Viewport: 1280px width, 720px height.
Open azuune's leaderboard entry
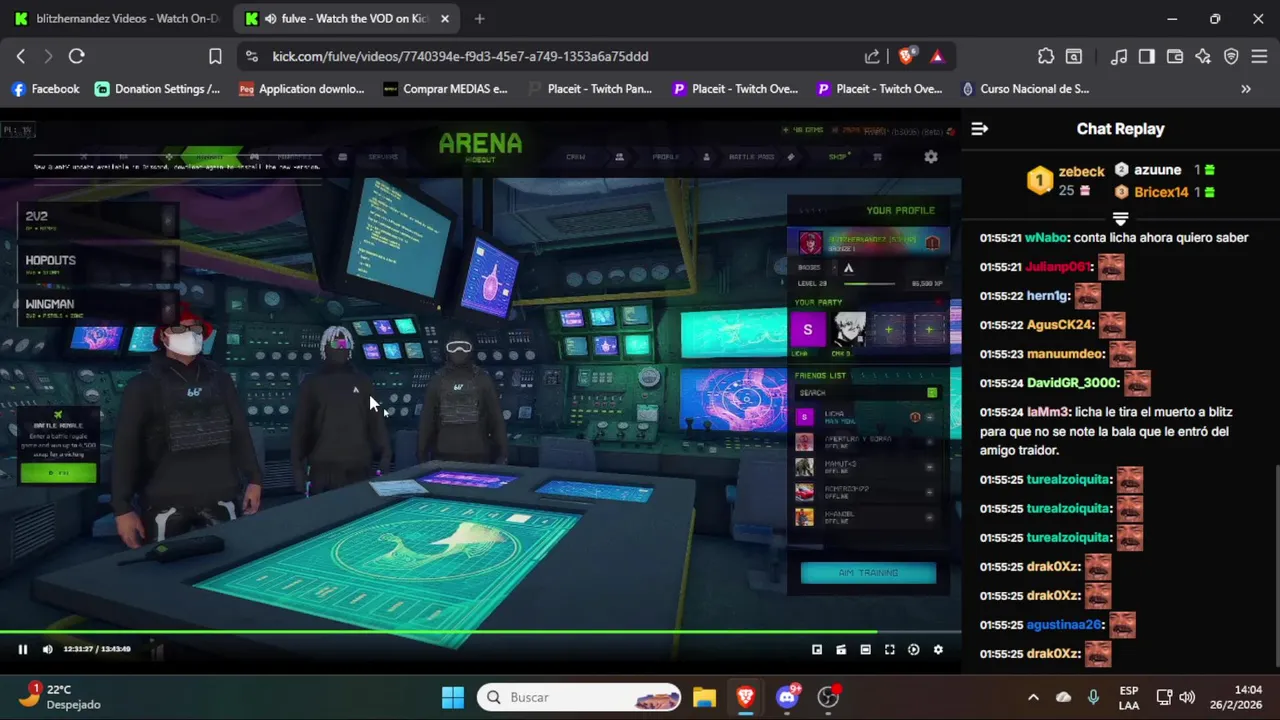point(1164,170)
